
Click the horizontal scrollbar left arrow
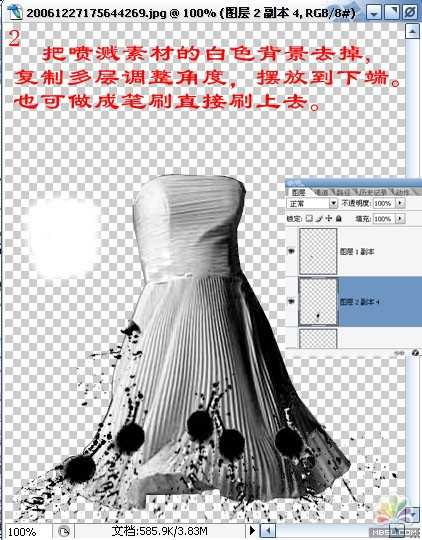click(268, 531)
